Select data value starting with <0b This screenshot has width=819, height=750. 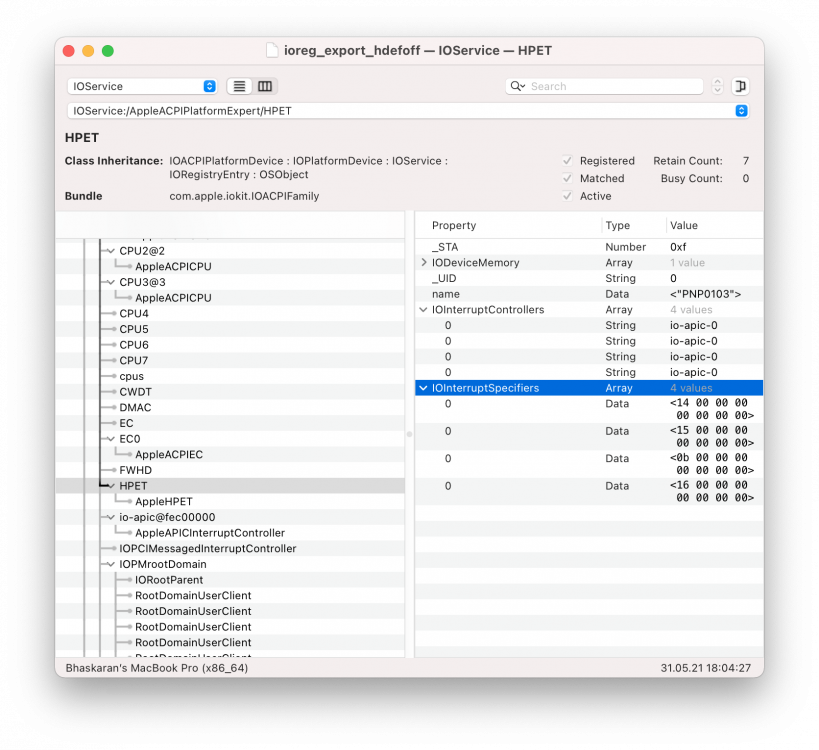(x=712, y=464)
